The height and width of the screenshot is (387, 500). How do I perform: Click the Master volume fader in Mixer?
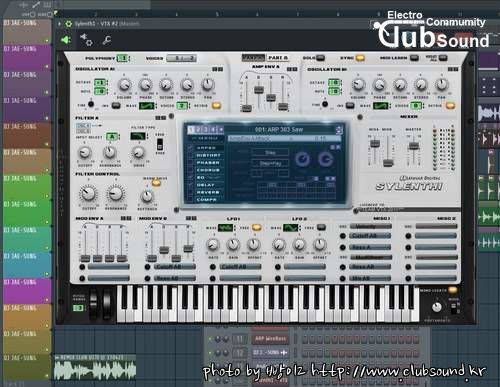[414, 146]
